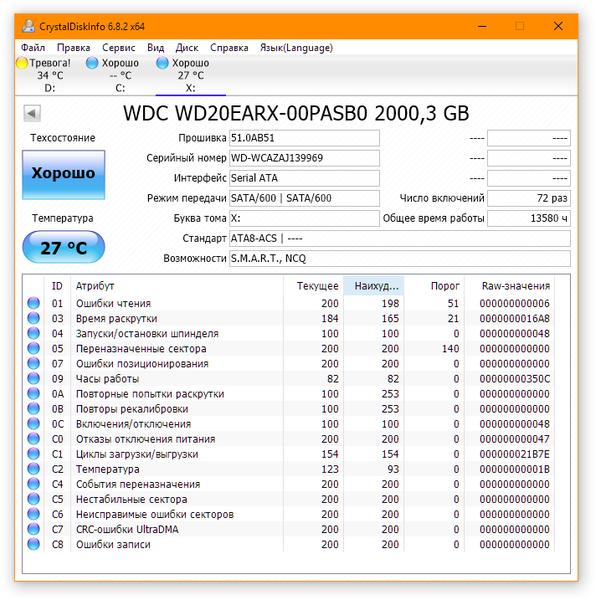Click the Интерфейс field Serial ATA
596x600 pixels.
pos(304,178)
